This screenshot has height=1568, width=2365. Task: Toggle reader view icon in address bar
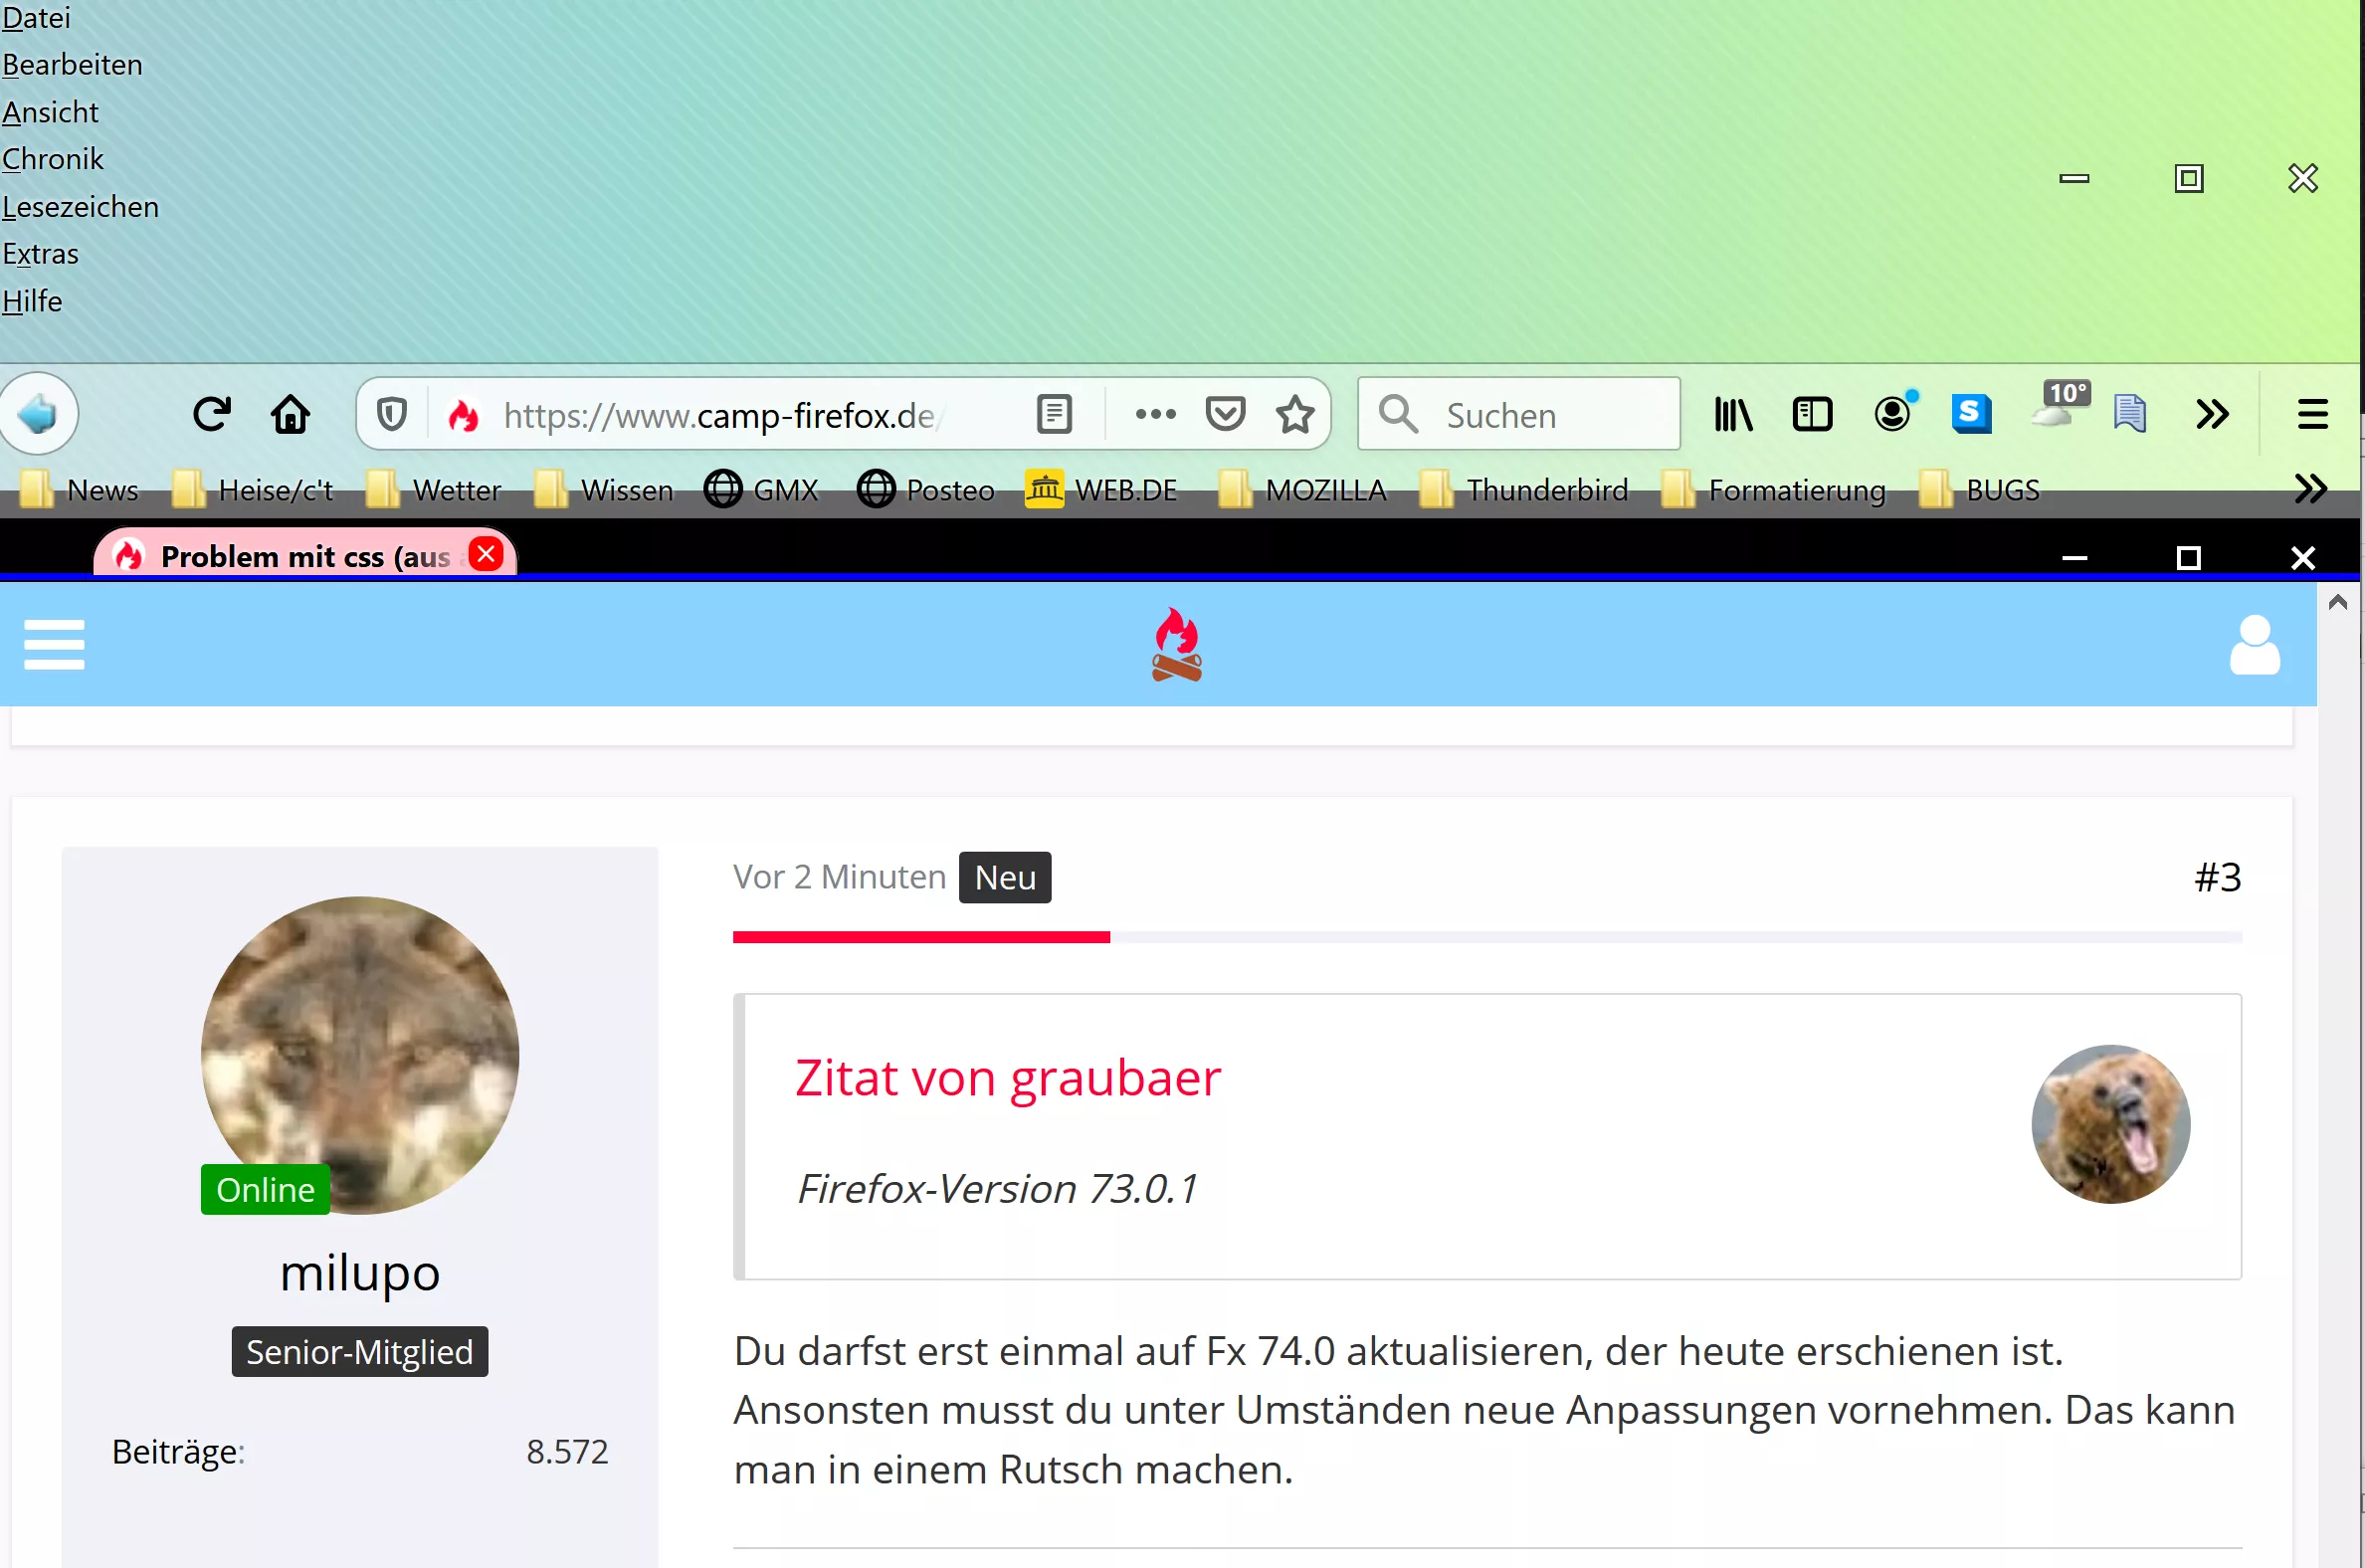[1054, 414]
